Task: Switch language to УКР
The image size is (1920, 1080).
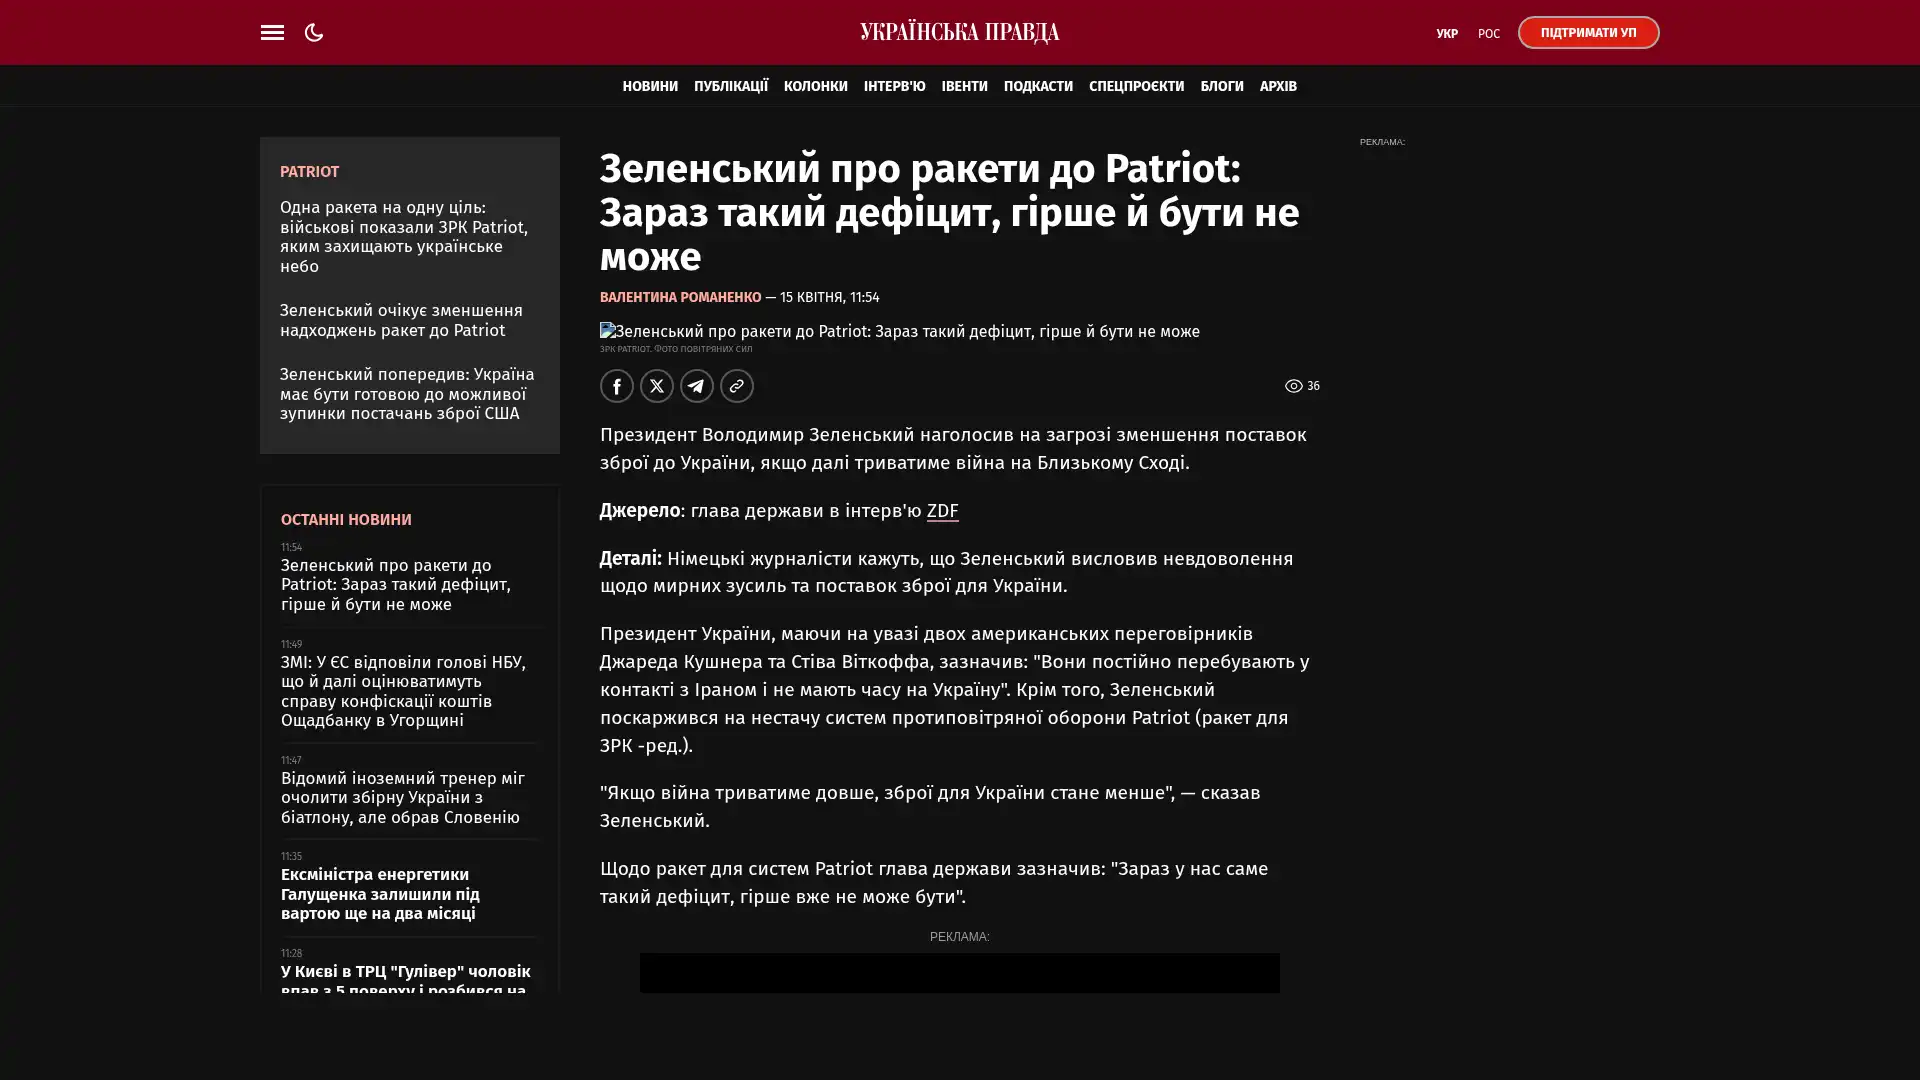Action: [1446, 33]
